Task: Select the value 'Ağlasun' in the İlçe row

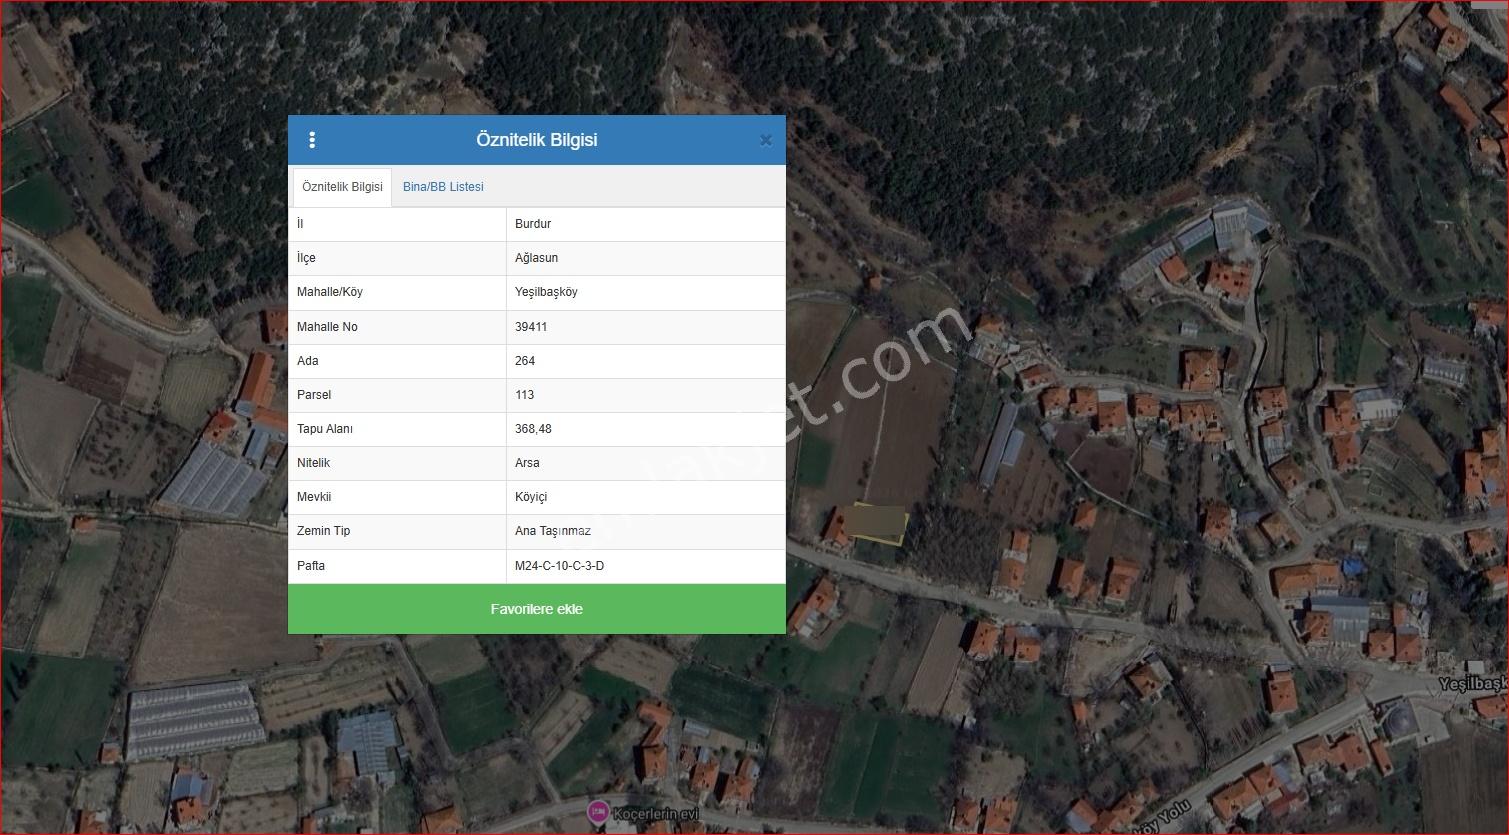Action: click(537, 258)
